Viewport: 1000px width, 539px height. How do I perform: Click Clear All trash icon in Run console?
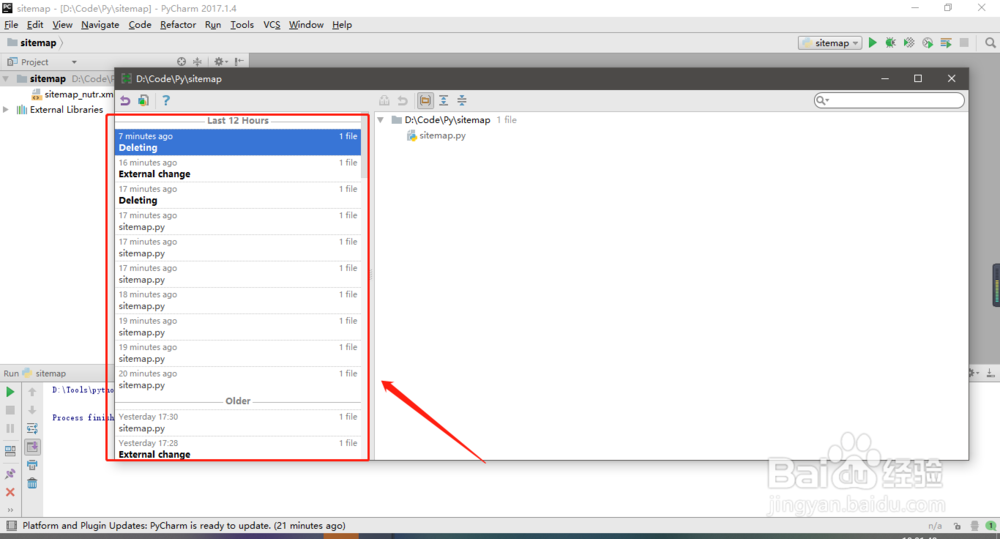32,484
